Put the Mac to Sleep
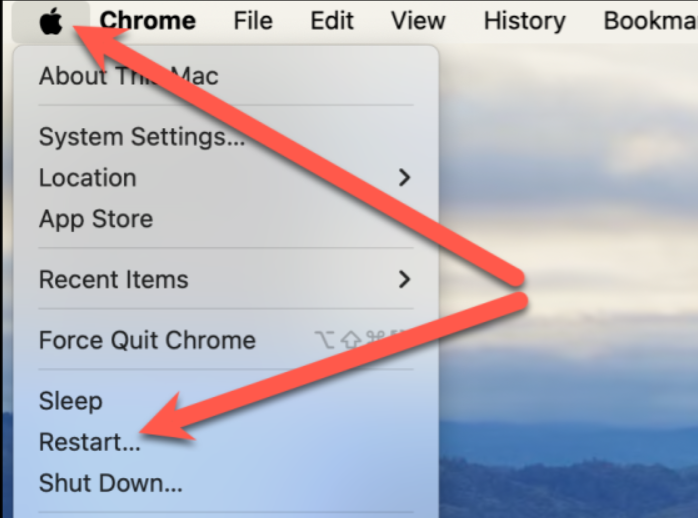This screenshot has width=698, height=518. click(70, 401)
